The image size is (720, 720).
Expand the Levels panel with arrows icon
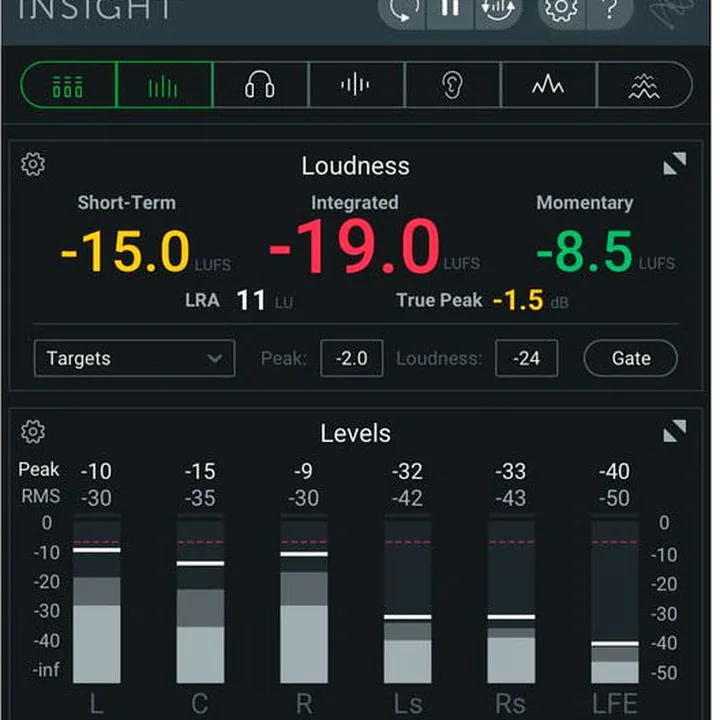[x=675, y=431]
